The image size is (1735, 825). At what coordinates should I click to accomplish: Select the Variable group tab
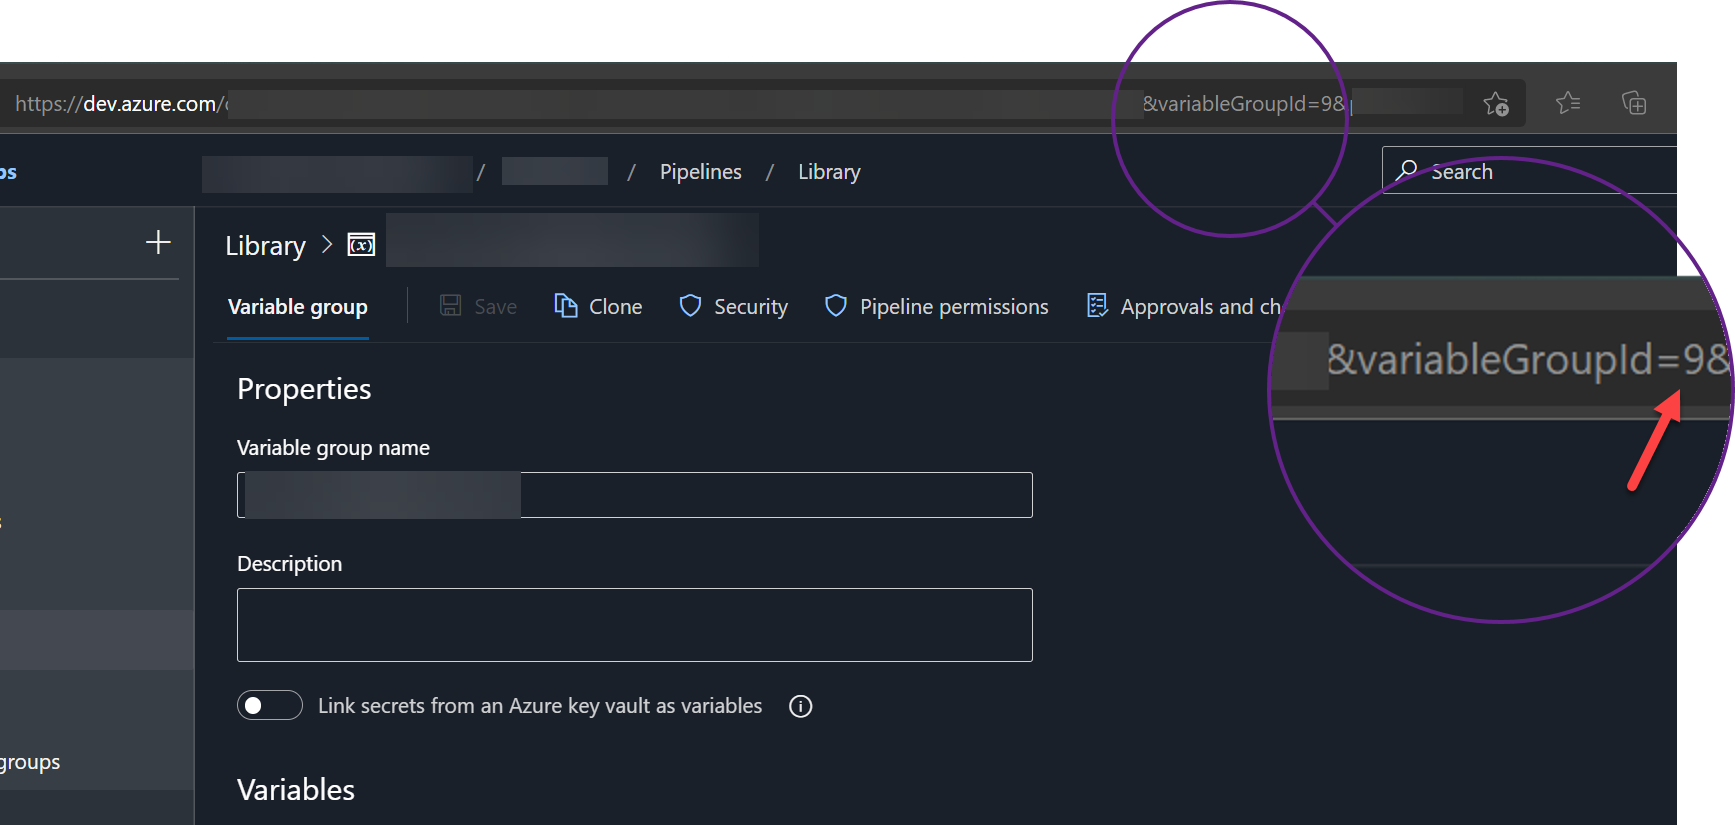(298, 307)
